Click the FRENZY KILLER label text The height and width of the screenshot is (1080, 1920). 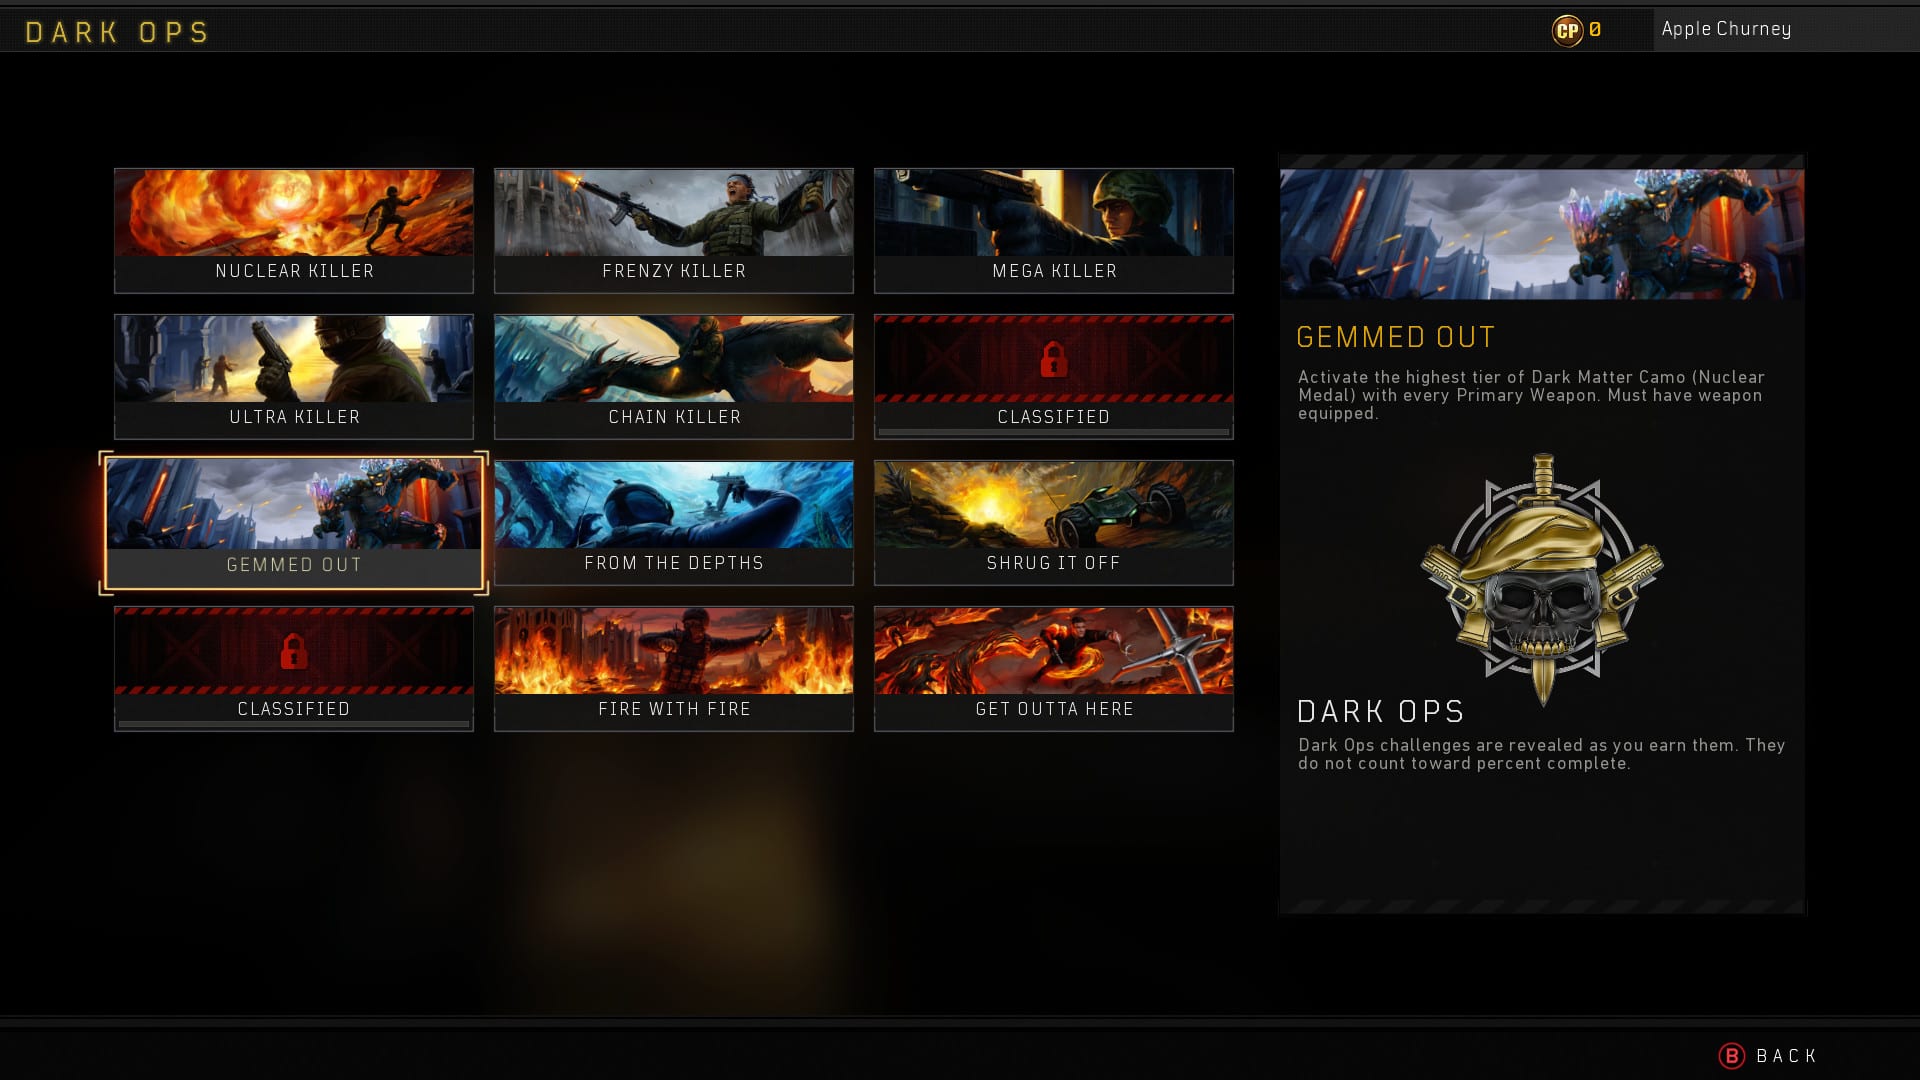(x=674, y=271)
